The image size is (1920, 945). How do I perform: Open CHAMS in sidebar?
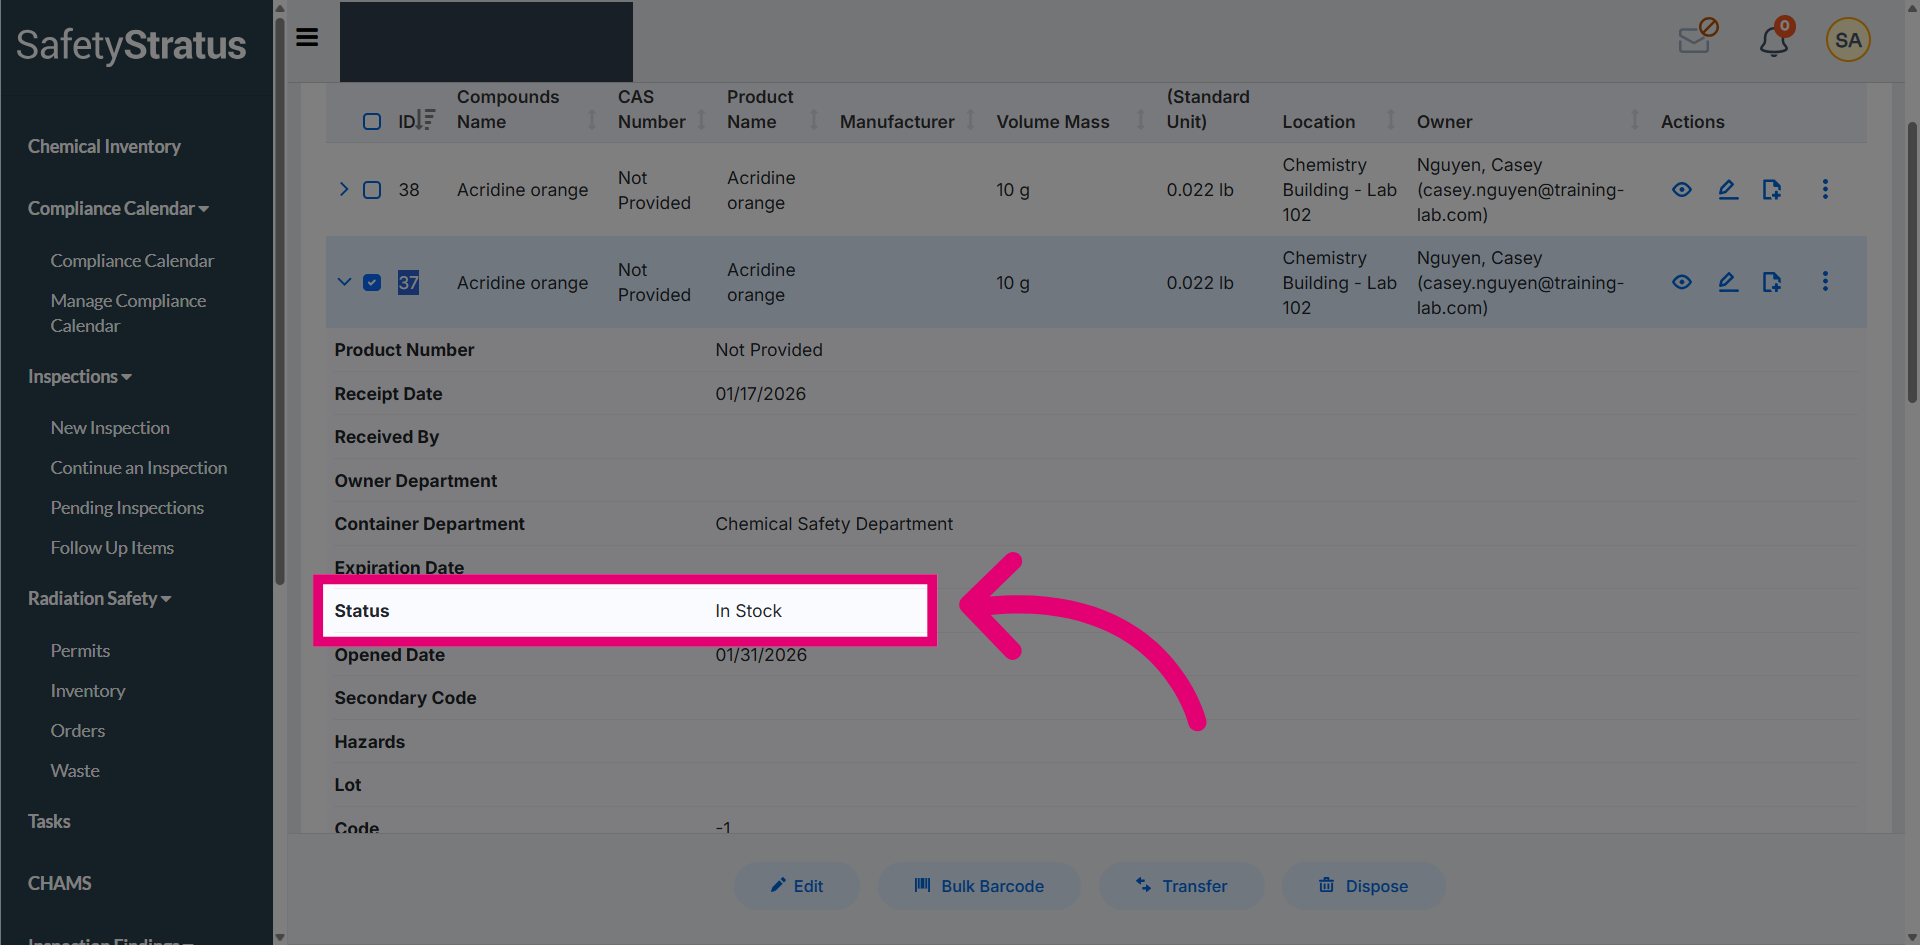point(59,883)
